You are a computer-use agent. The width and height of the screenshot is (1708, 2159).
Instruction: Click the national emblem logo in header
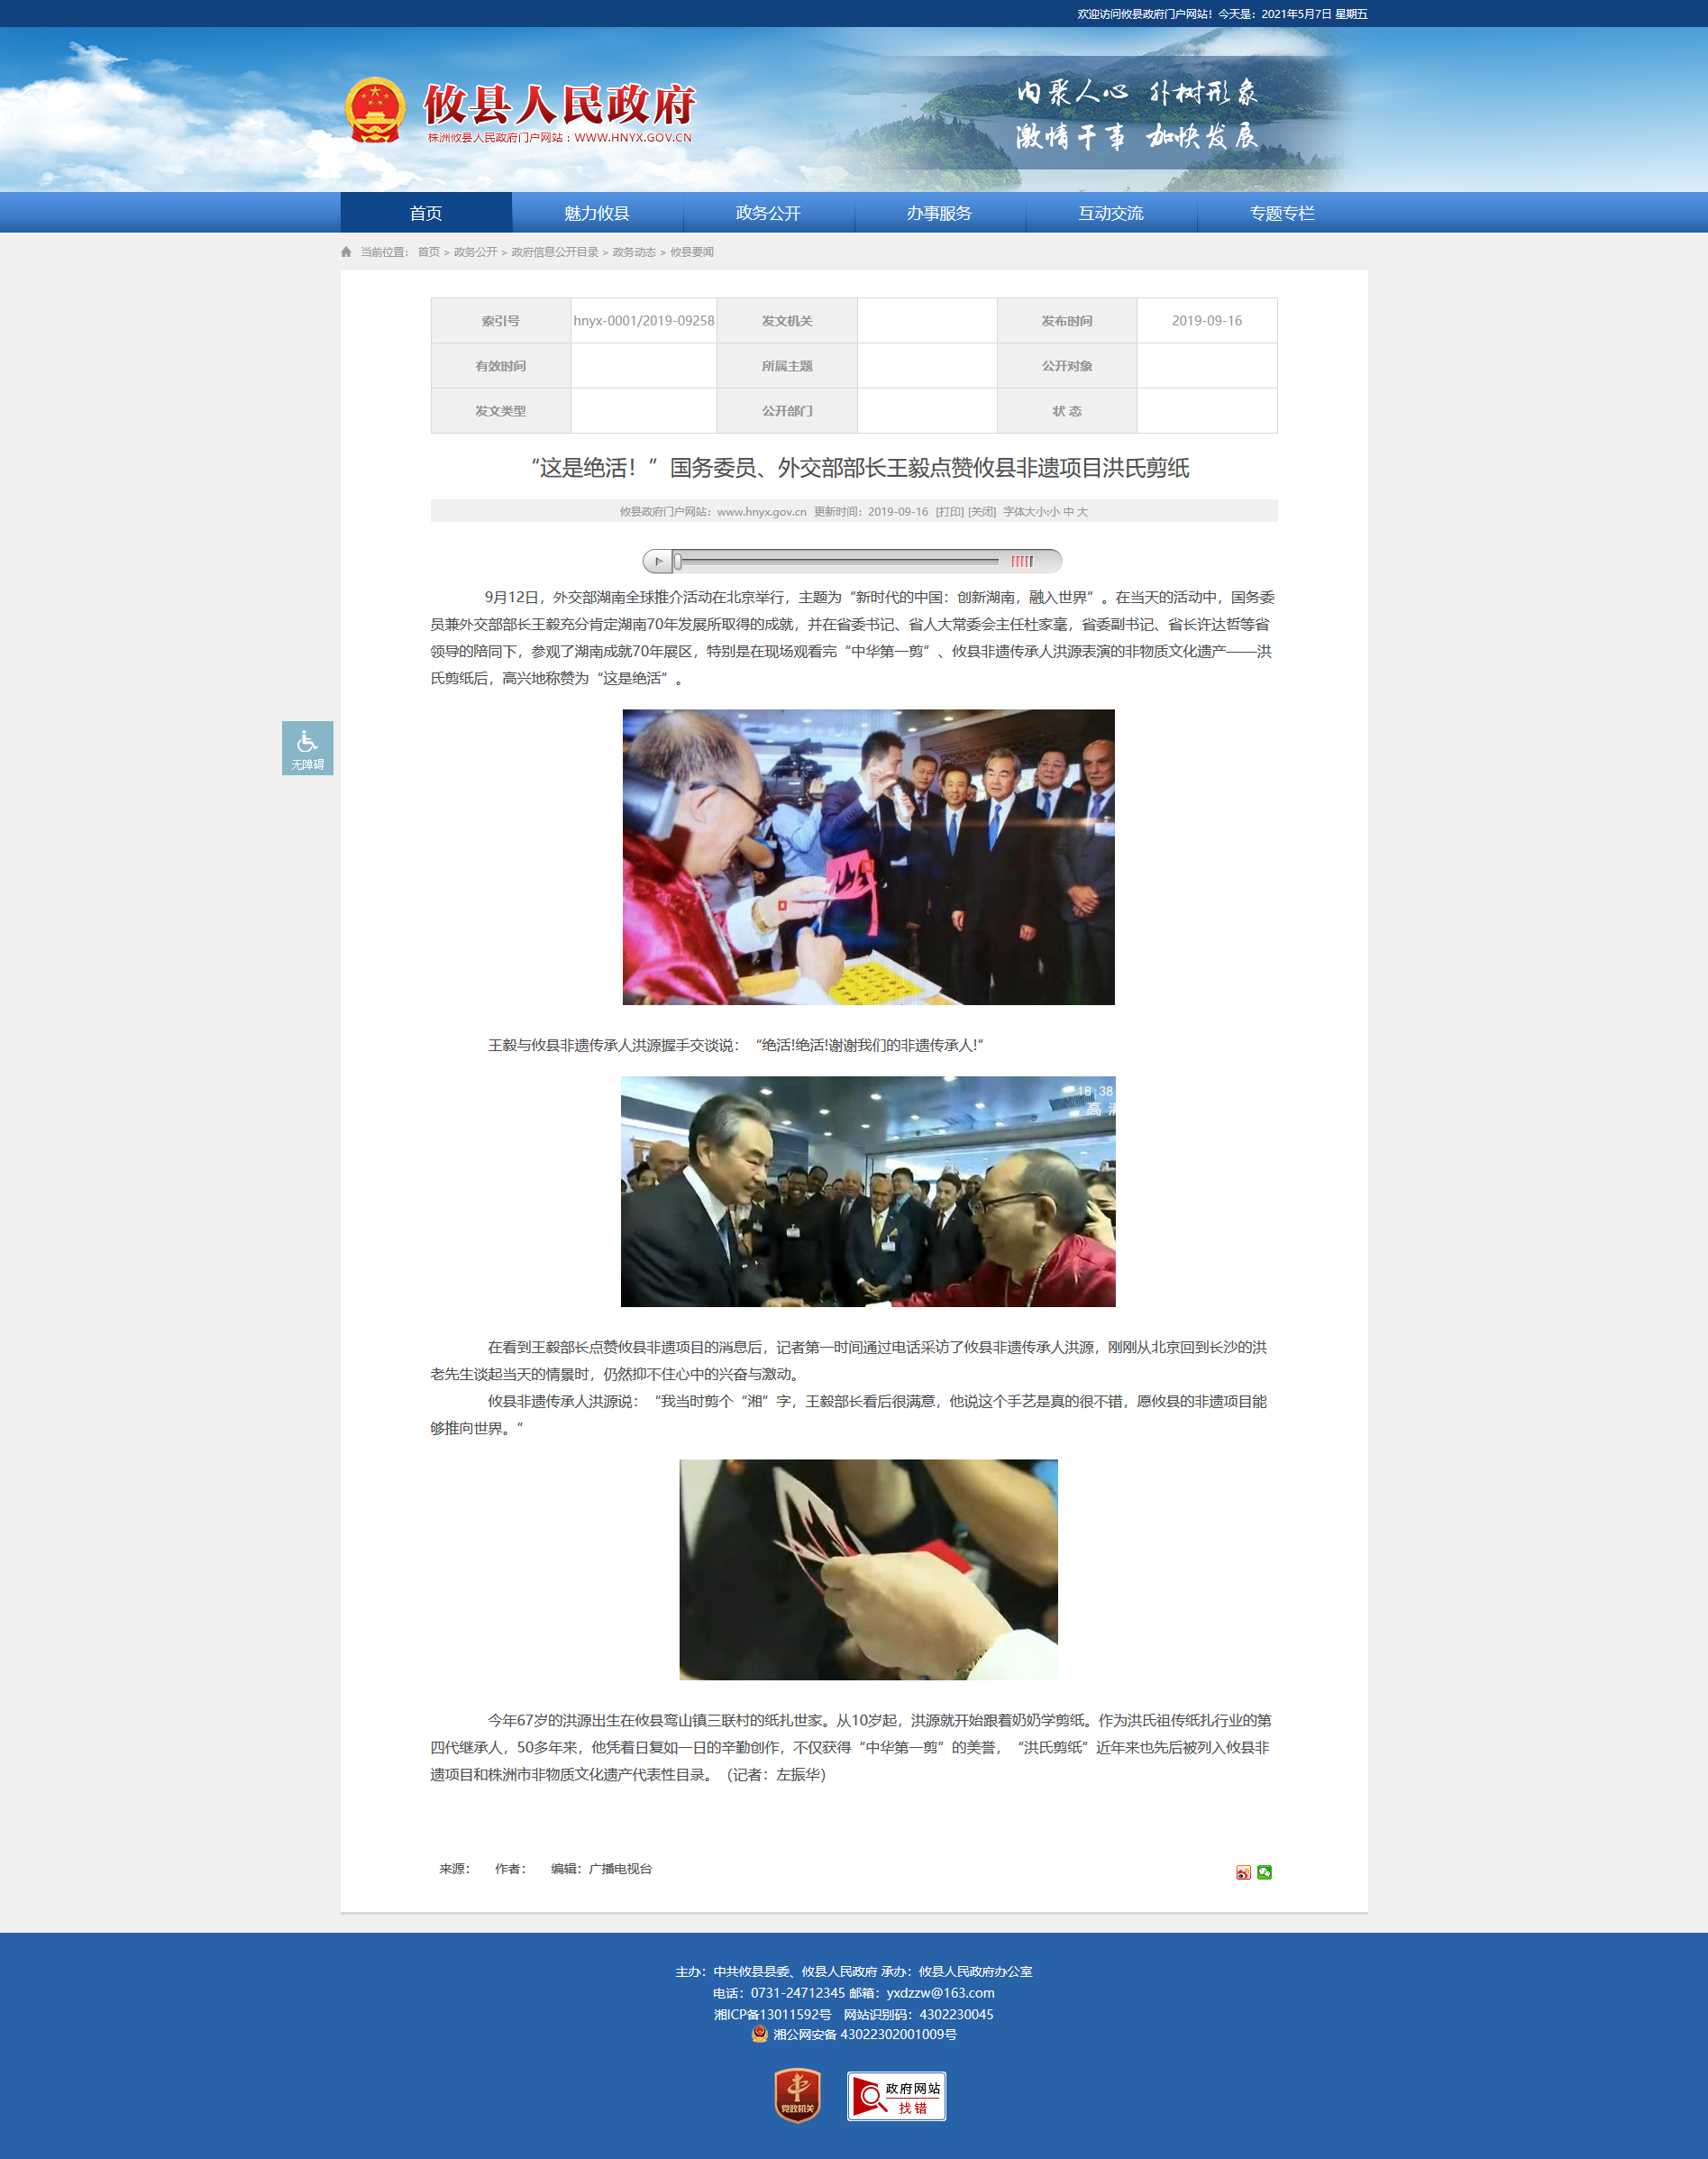375,110
